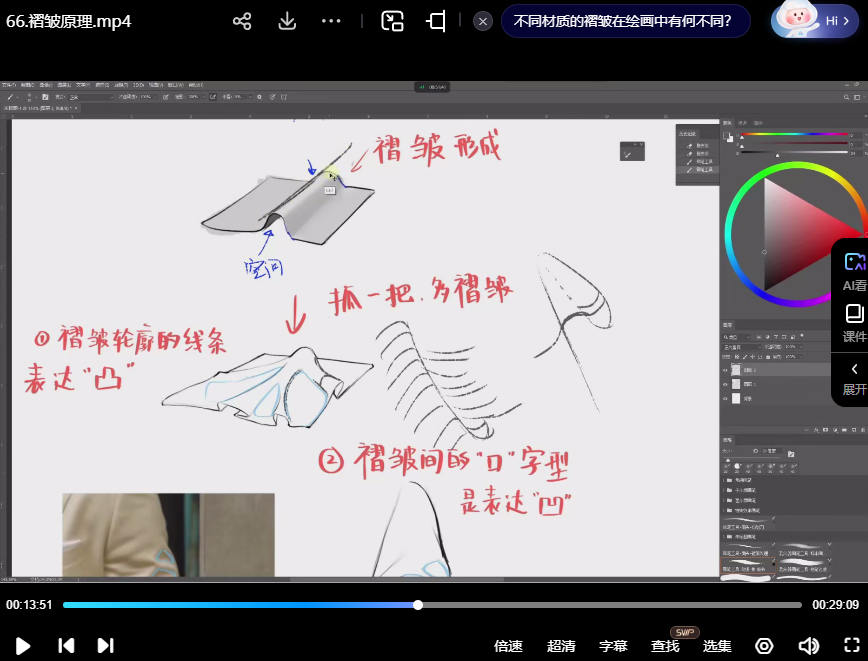
Task: Open the 选集 episode list
Action: [x=717, y=646]
